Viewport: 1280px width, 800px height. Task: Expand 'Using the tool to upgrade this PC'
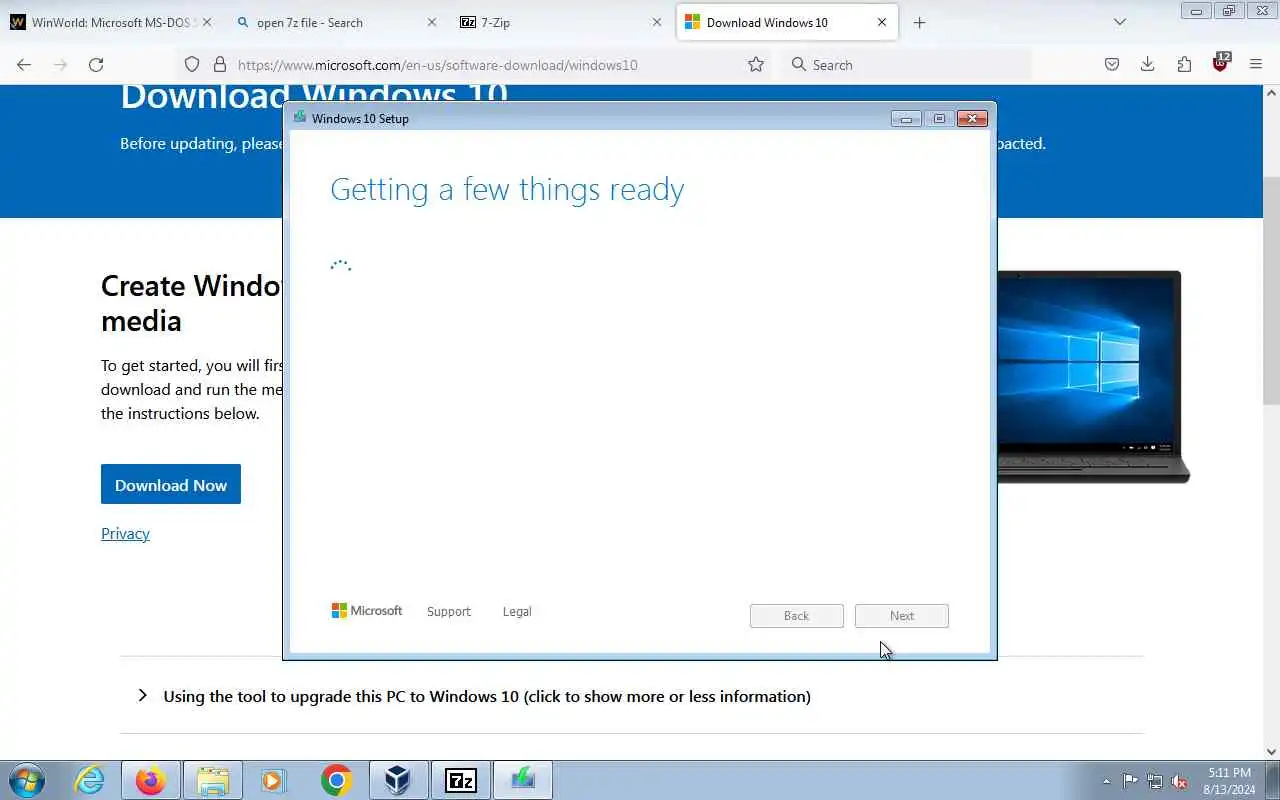487,696
